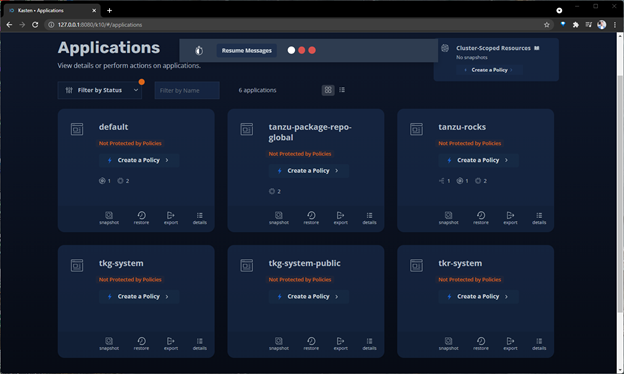Create a Policy for tanzu-package-repo-global

pyautogui.click(x=308, y=171)
